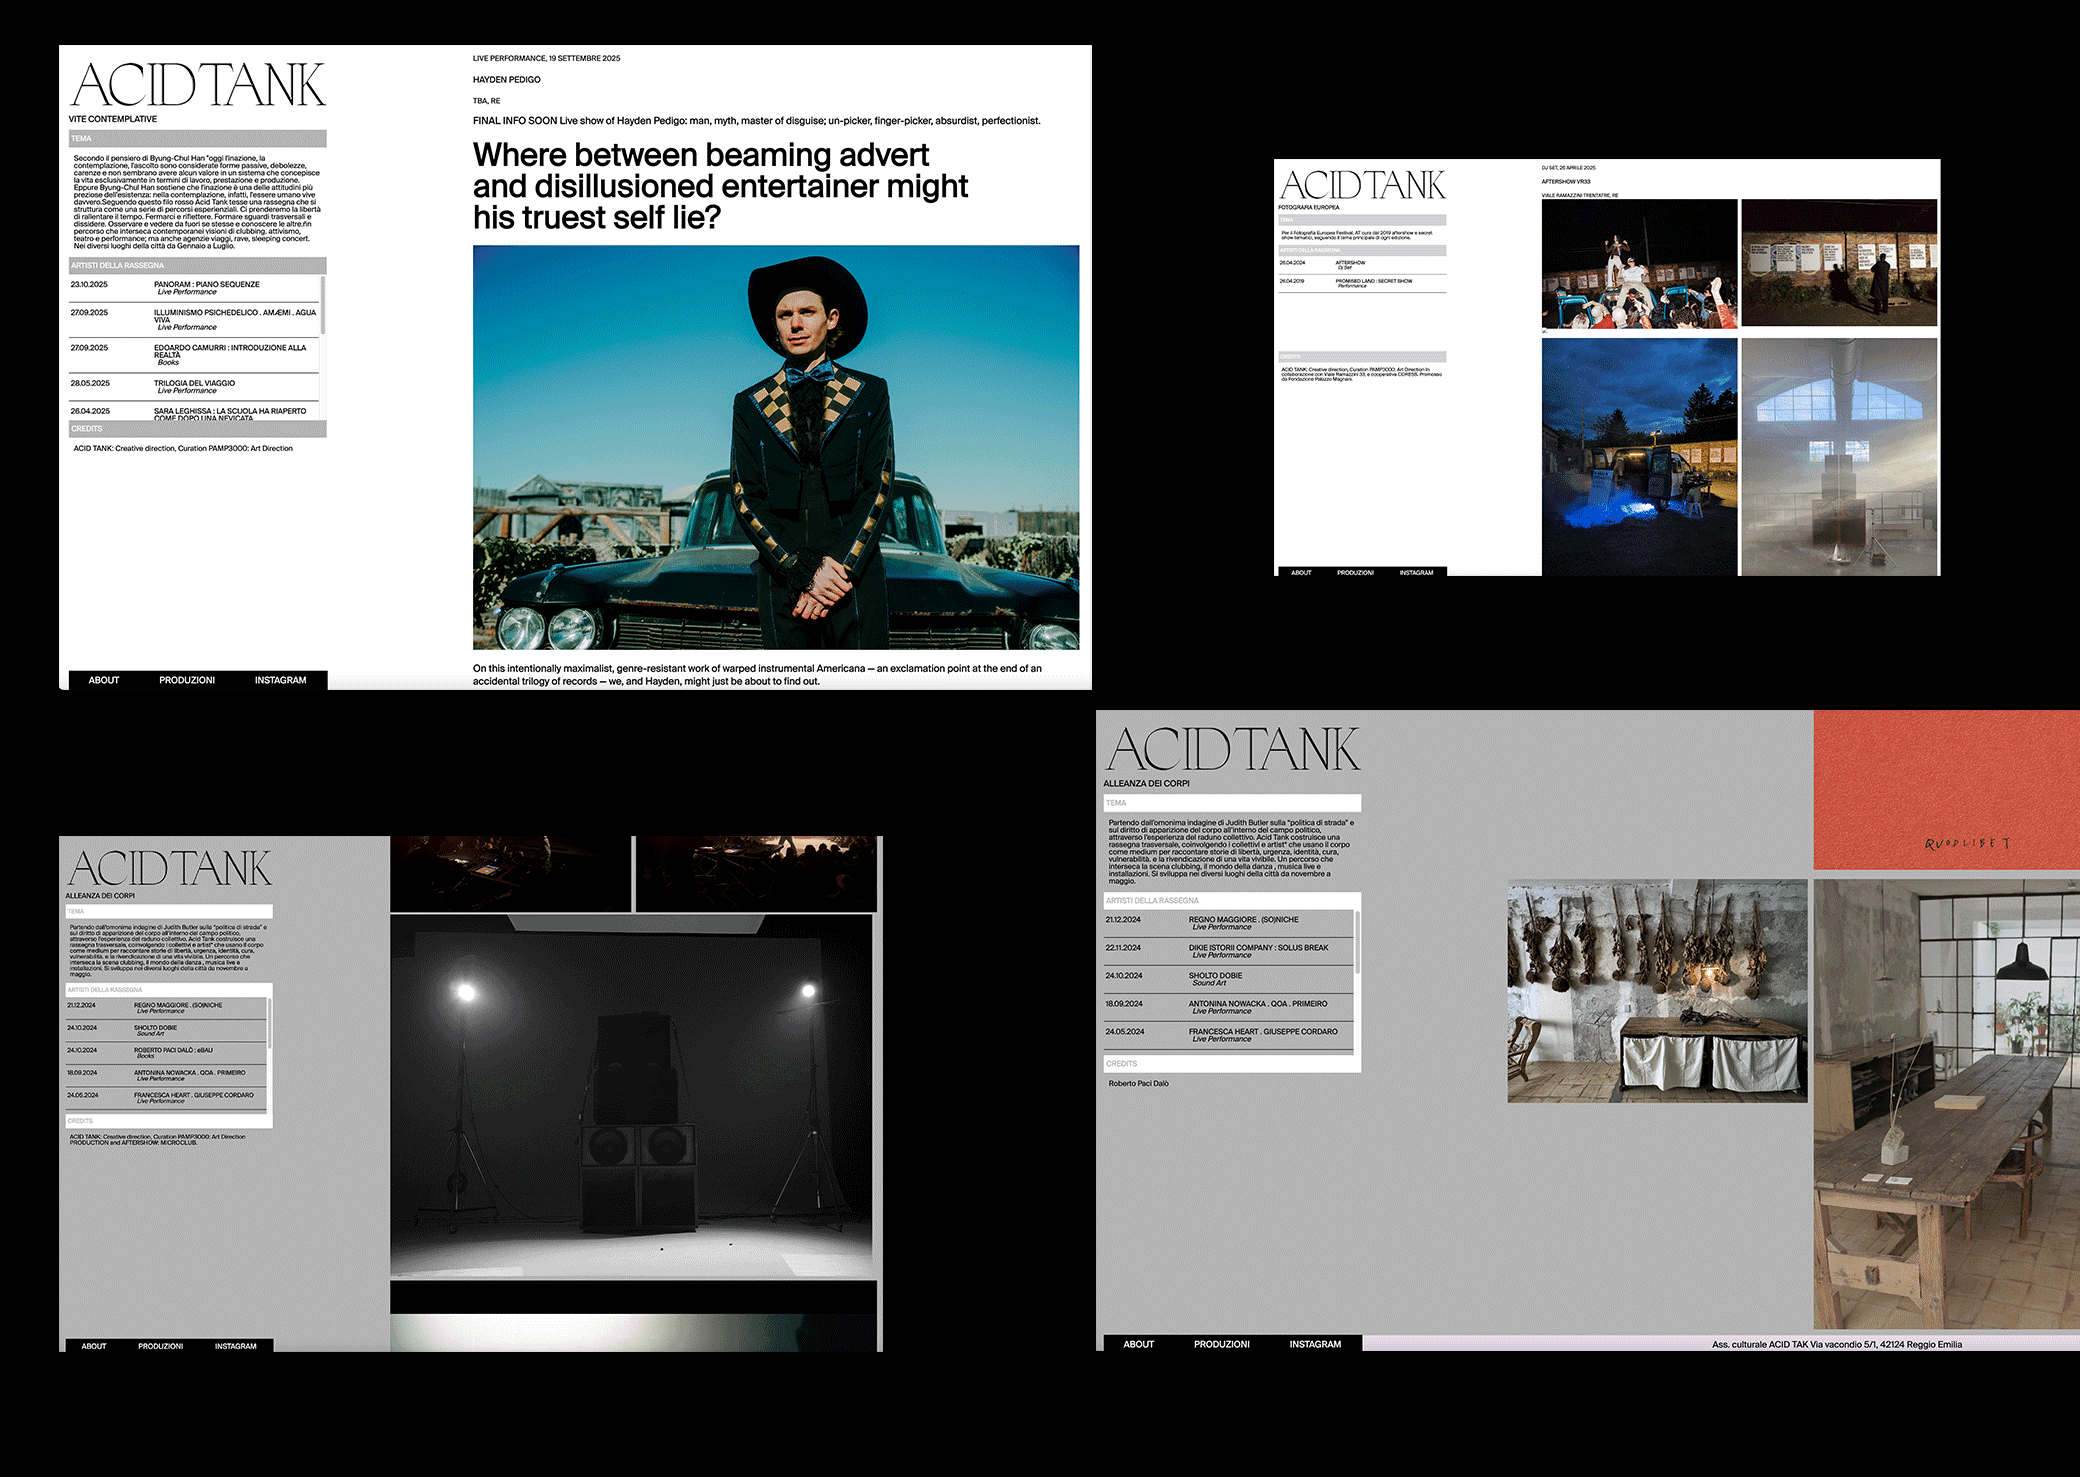Open 'DIKIE ISTORII COMPANY : SOLUS BREAK' entry

[x=1258, y=948]
